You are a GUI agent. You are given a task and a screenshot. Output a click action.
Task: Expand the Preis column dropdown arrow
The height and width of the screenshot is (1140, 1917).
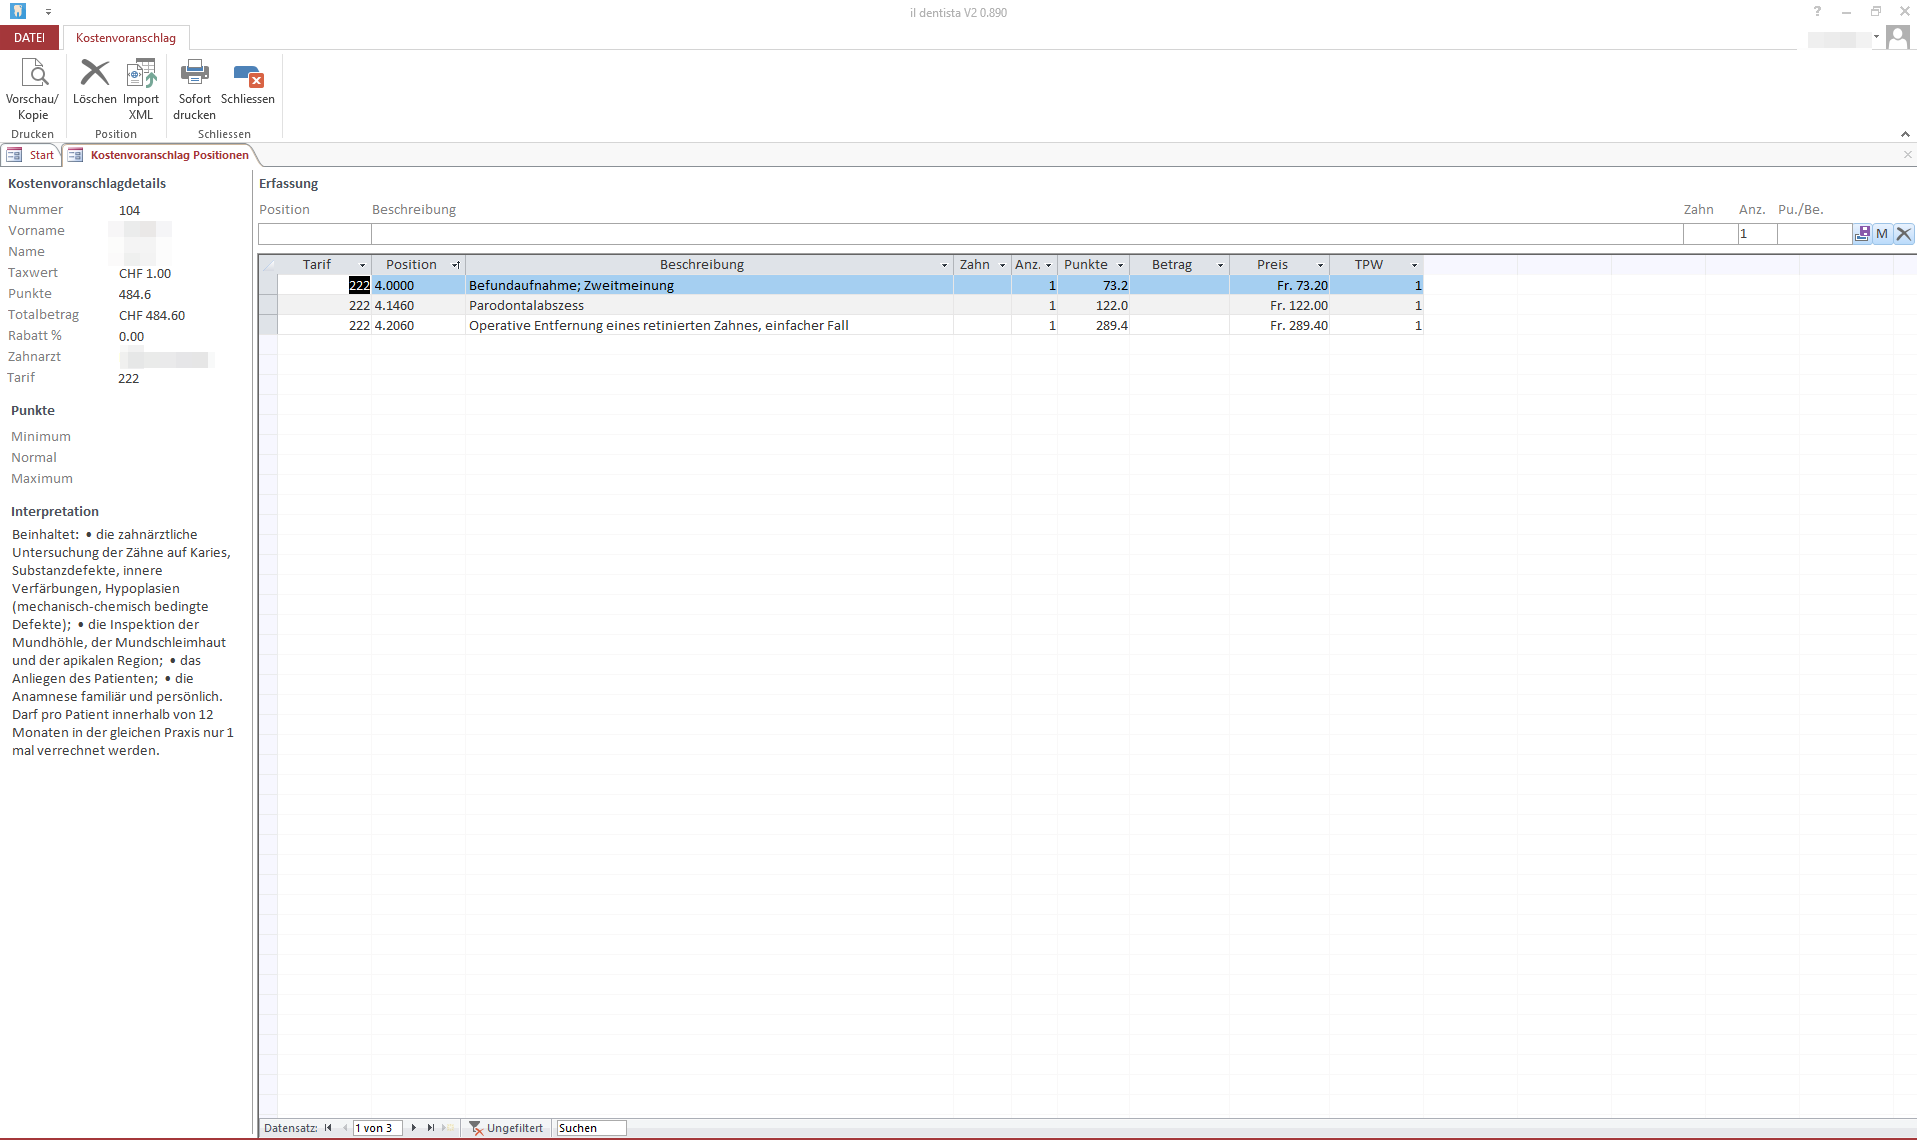coord(1320,265)
